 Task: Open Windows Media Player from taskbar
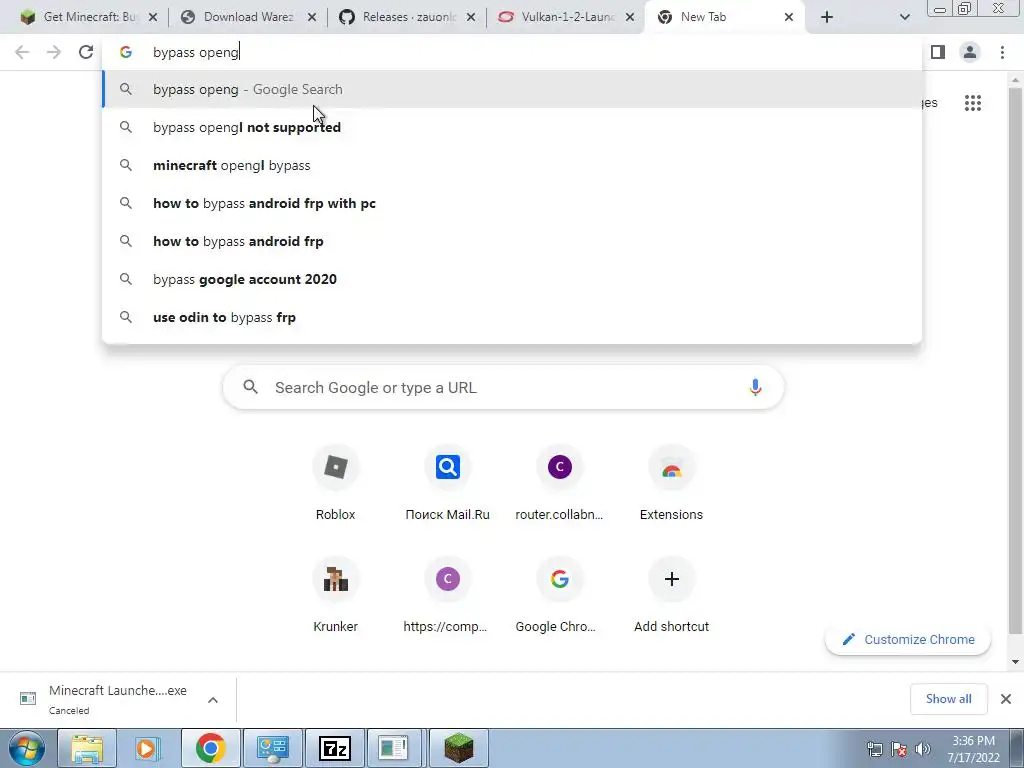(148, 748)
